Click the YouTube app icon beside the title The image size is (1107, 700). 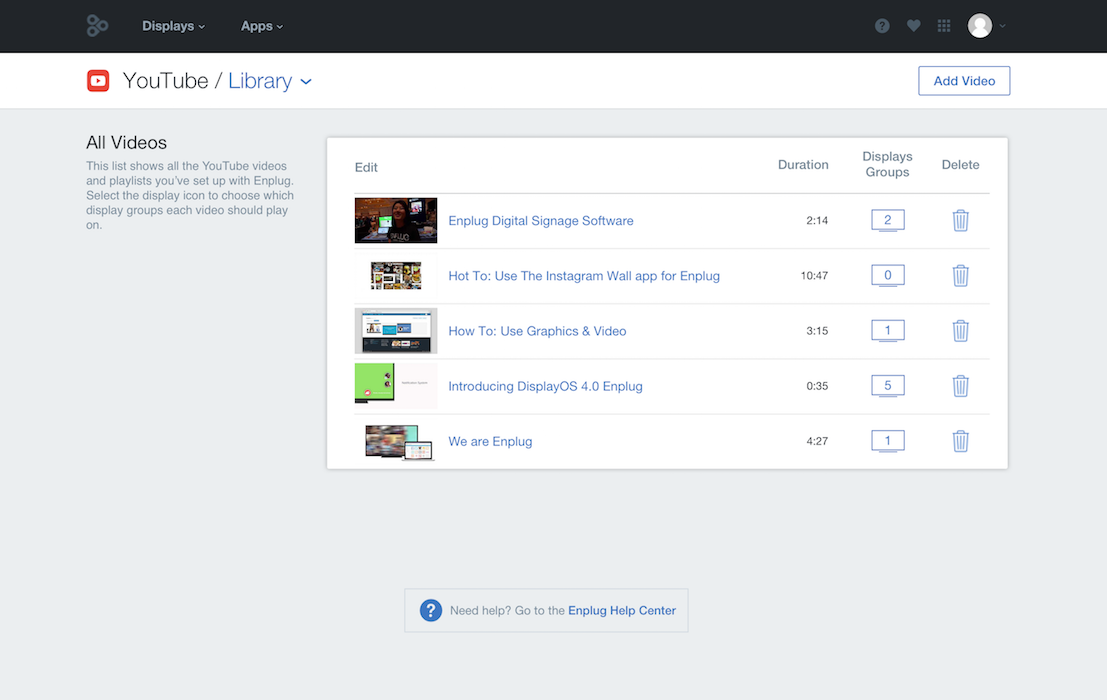click(98, 80)
